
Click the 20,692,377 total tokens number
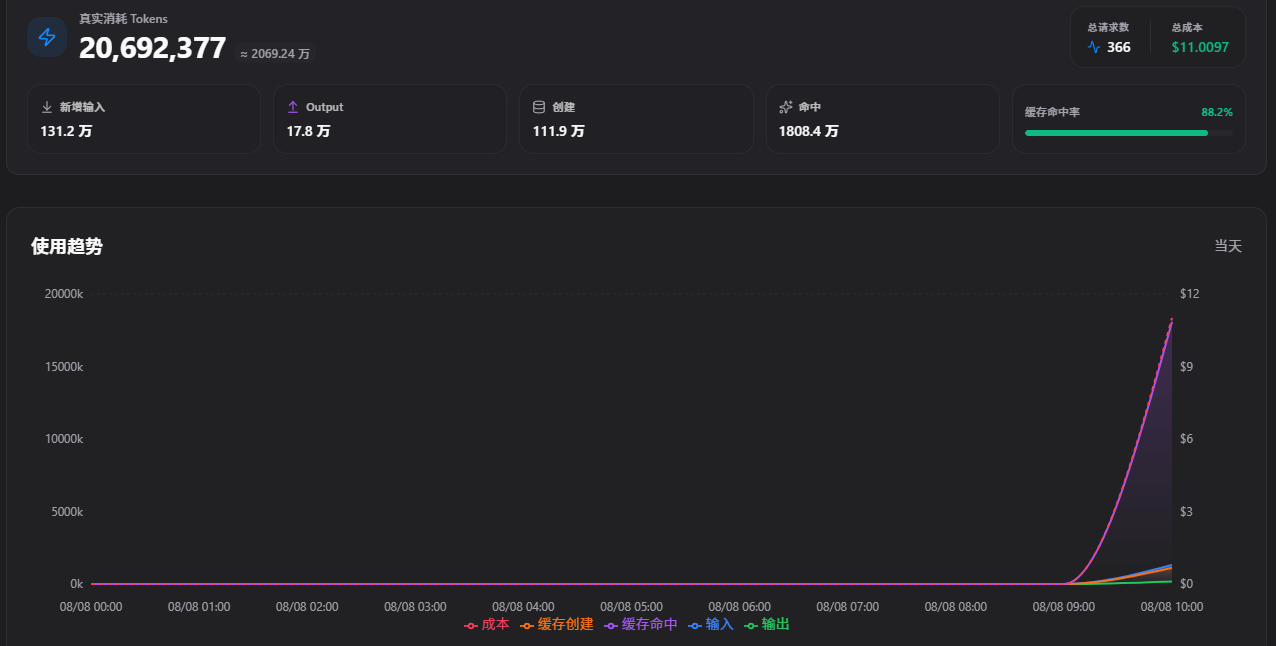pyautogui.click(x=153, y=47)
